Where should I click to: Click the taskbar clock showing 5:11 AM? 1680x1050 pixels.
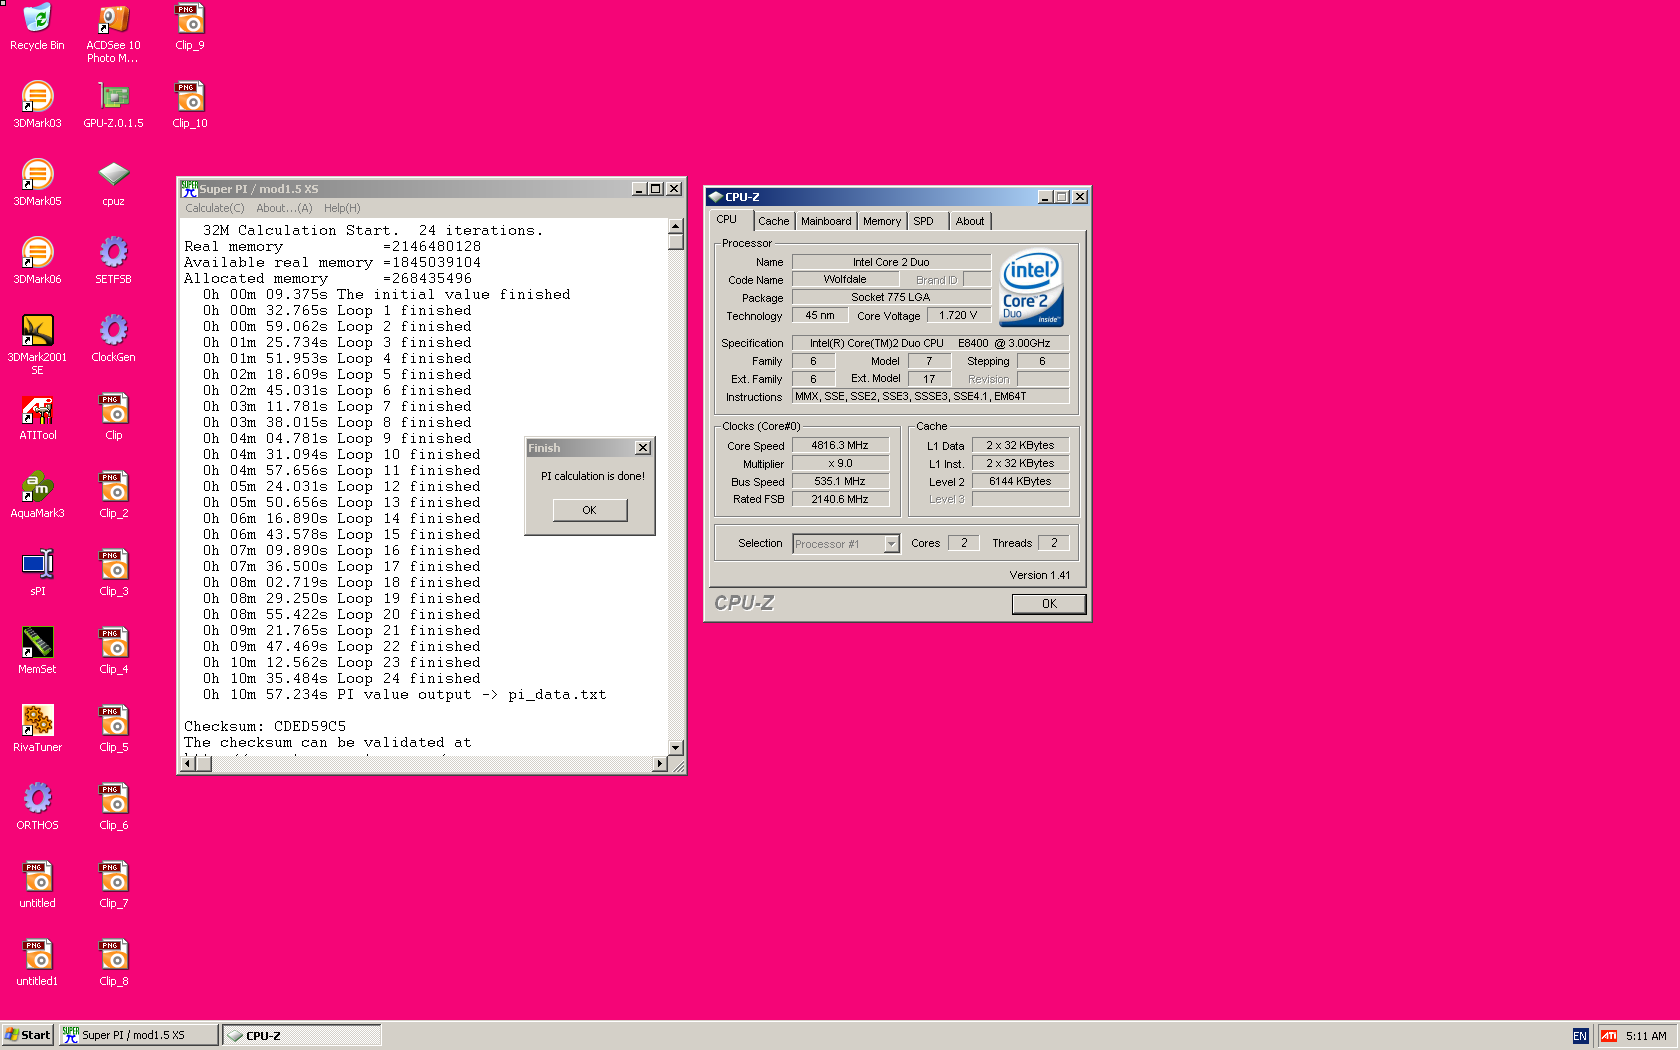pyautogui.click(x=1646, y=1036)
